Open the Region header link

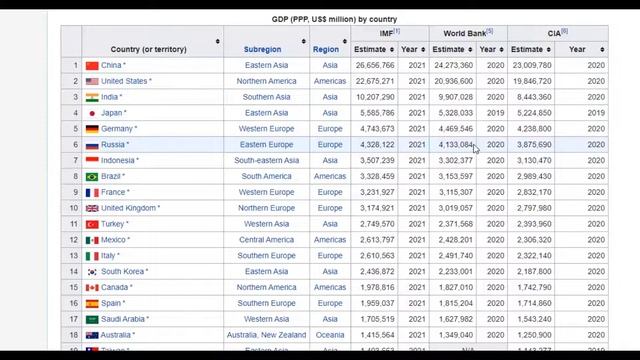click(x=326, y=49)
